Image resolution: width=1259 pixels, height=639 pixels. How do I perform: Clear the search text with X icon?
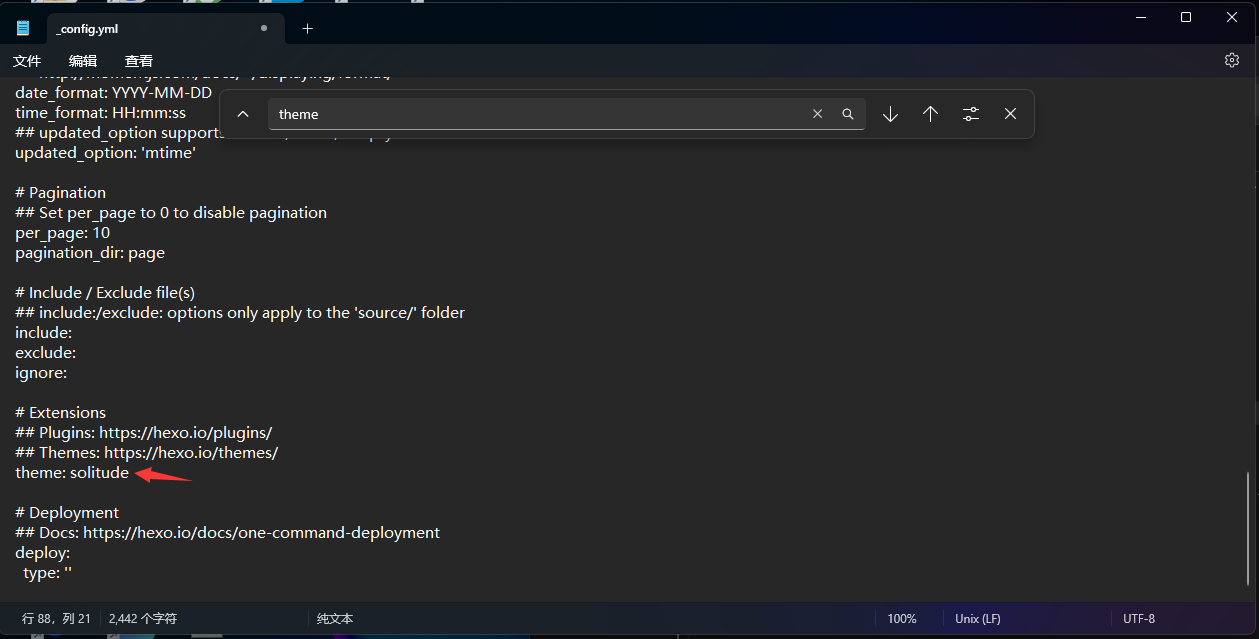(x=817, y=114)
